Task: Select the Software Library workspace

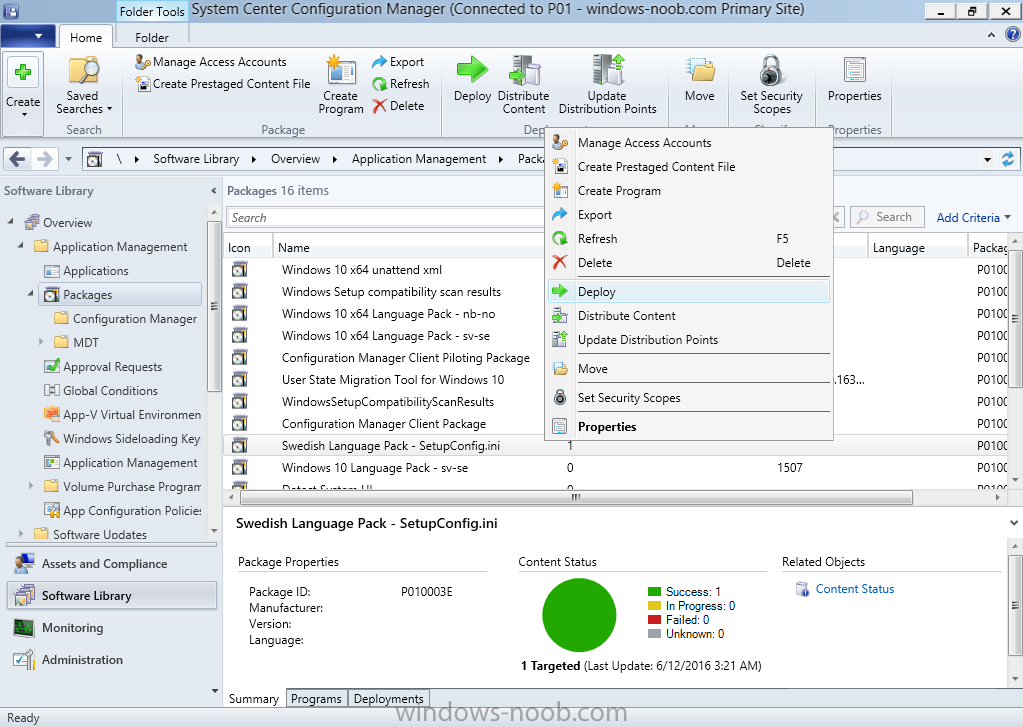Action: click(x=112, y=596)
